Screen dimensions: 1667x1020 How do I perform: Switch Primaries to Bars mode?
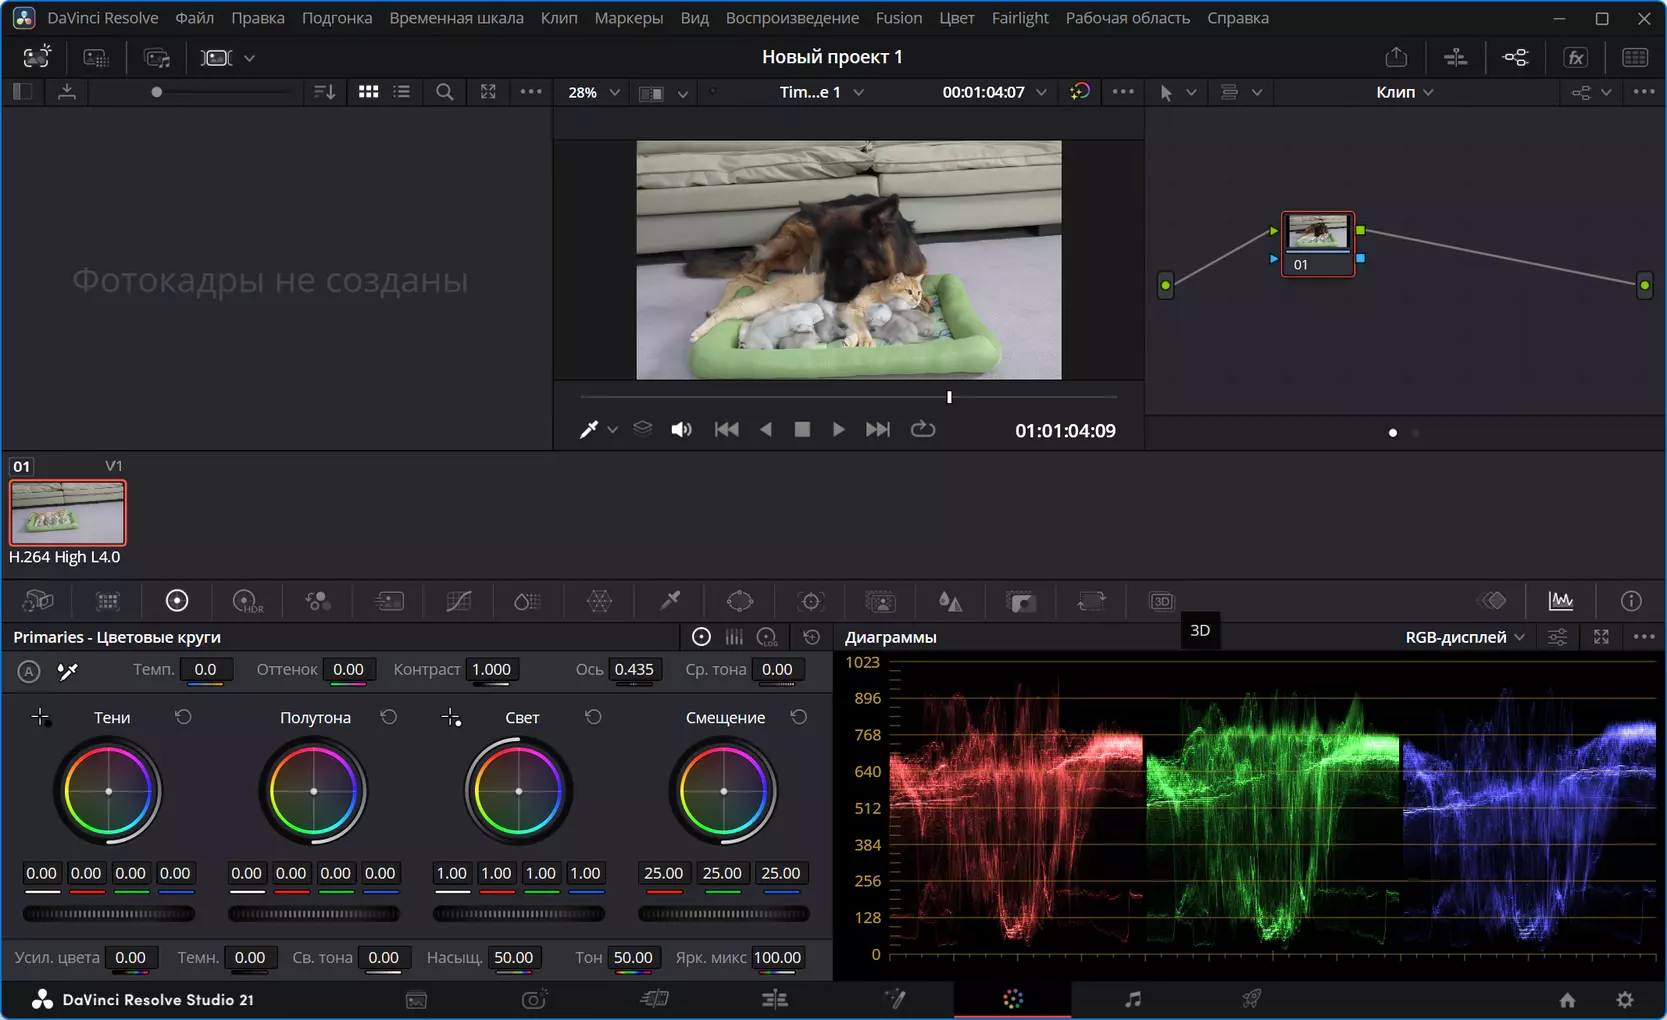pyautogui.click(x=734, y=637)
